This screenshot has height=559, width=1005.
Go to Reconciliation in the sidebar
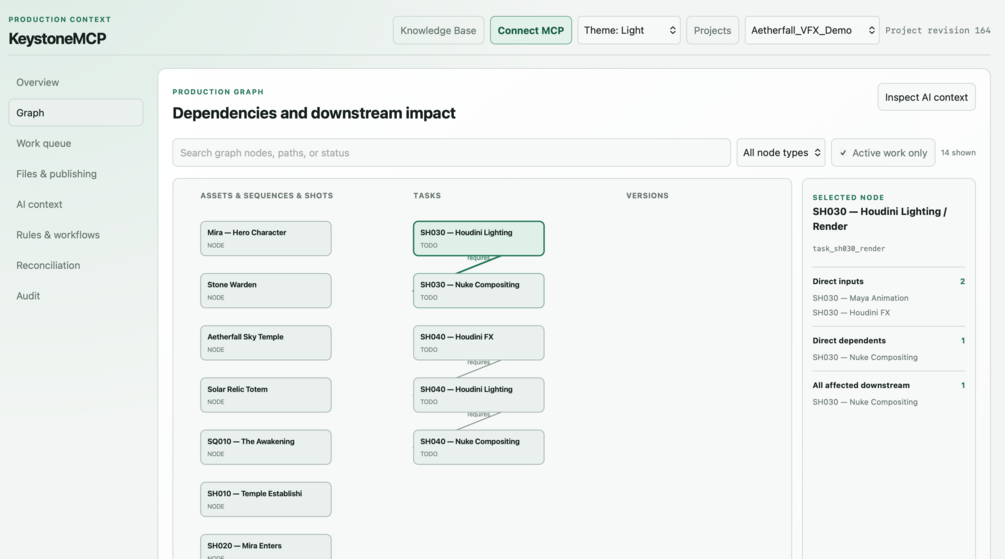coord(76,265)
